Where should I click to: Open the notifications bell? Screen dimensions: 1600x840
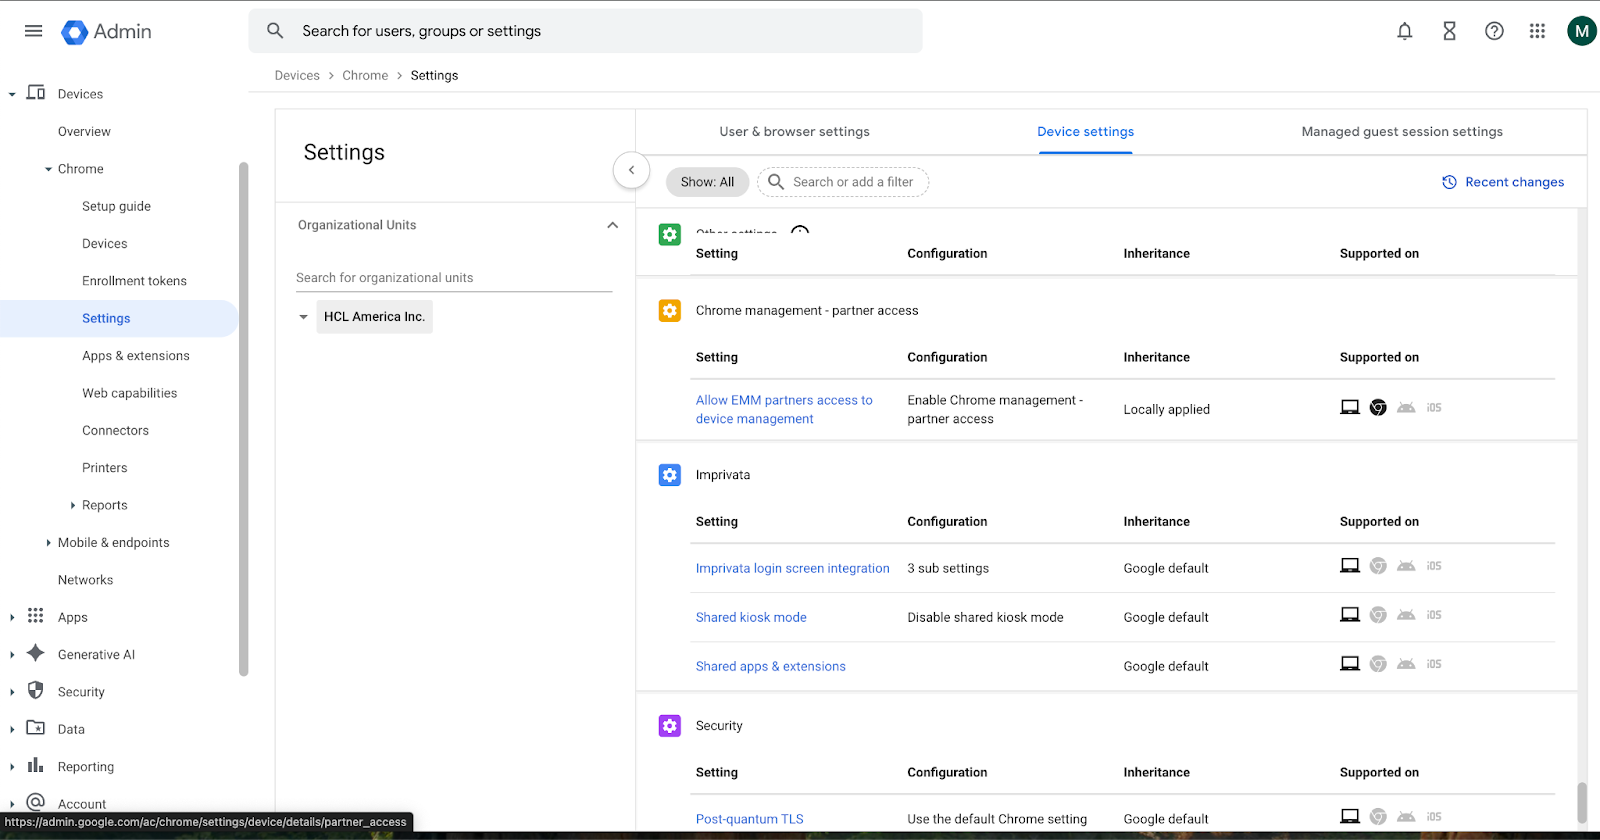pos(1404,31)
